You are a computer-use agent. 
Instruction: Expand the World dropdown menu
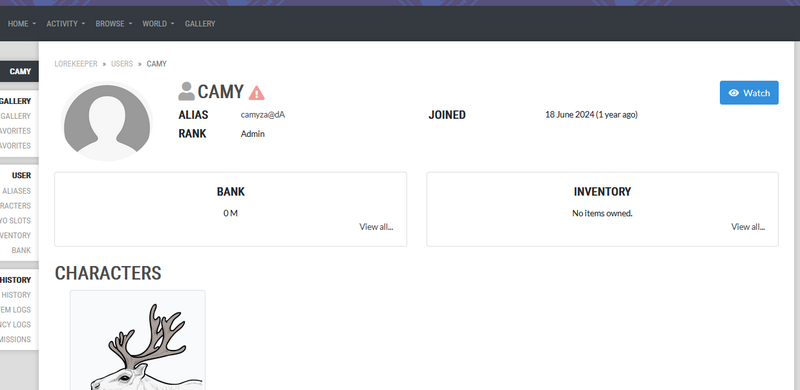pyautogui.click(x=158, y=23)
